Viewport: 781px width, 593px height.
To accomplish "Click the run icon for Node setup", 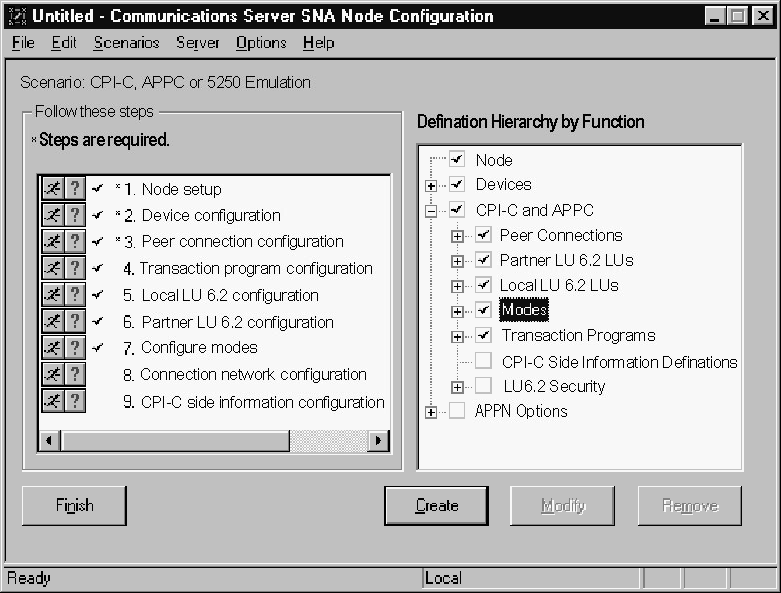I will point(53,189).
